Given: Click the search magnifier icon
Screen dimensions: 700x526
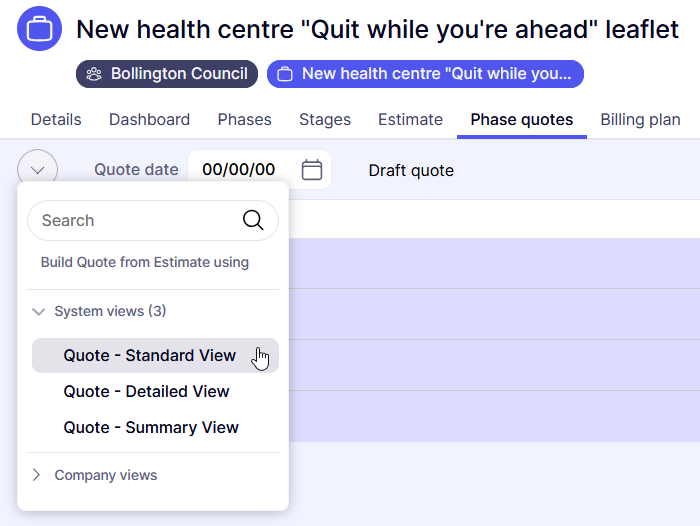Looking at the screenshot, I should click(253, 220).
